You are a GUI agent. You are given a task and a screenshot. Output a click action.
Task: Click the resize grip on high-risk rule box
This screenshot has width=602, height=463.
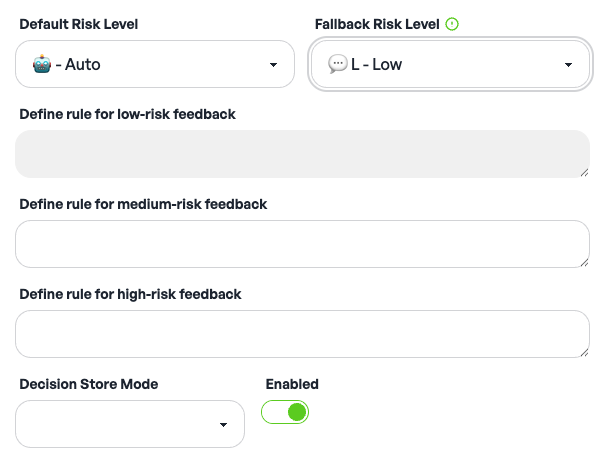pyautogui.click(x=583, y=351)
